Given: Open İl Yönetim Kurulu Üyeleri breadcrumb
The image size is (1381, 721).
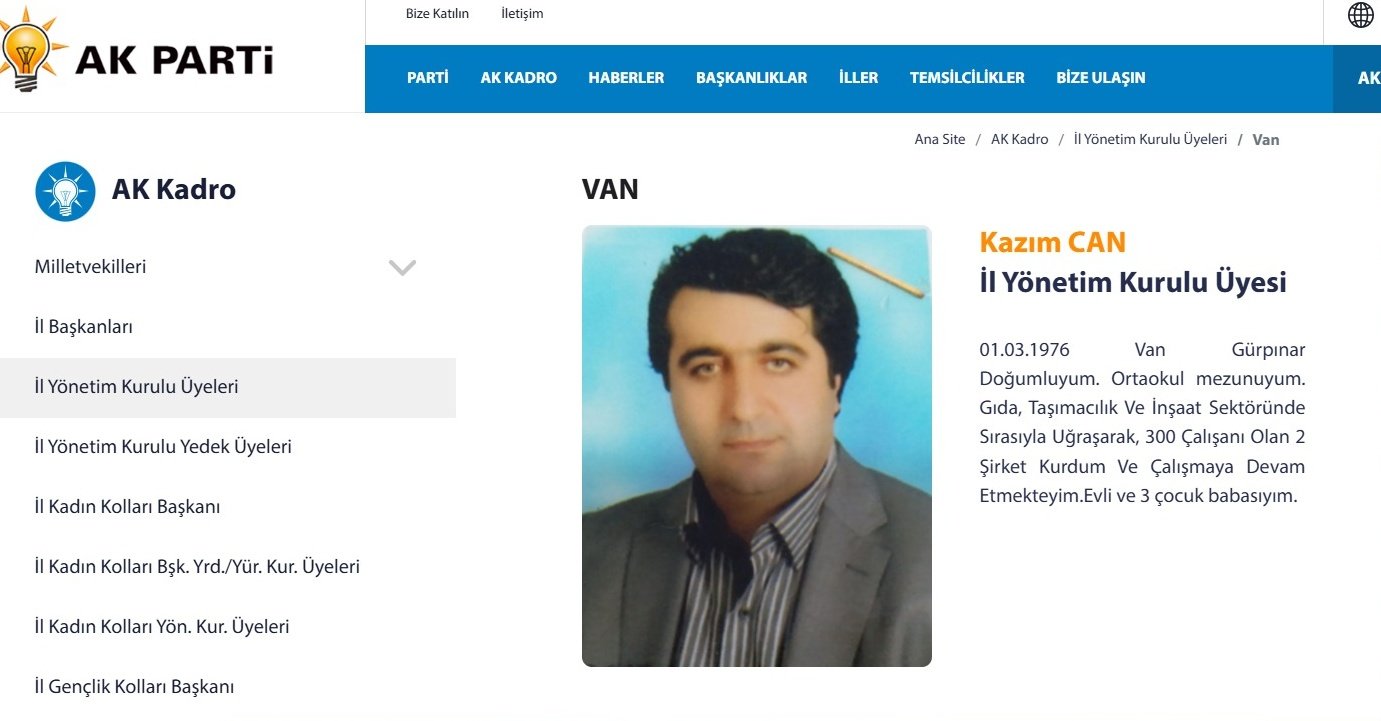Looking at the screenshot, I should click(x=1150, y=140).
